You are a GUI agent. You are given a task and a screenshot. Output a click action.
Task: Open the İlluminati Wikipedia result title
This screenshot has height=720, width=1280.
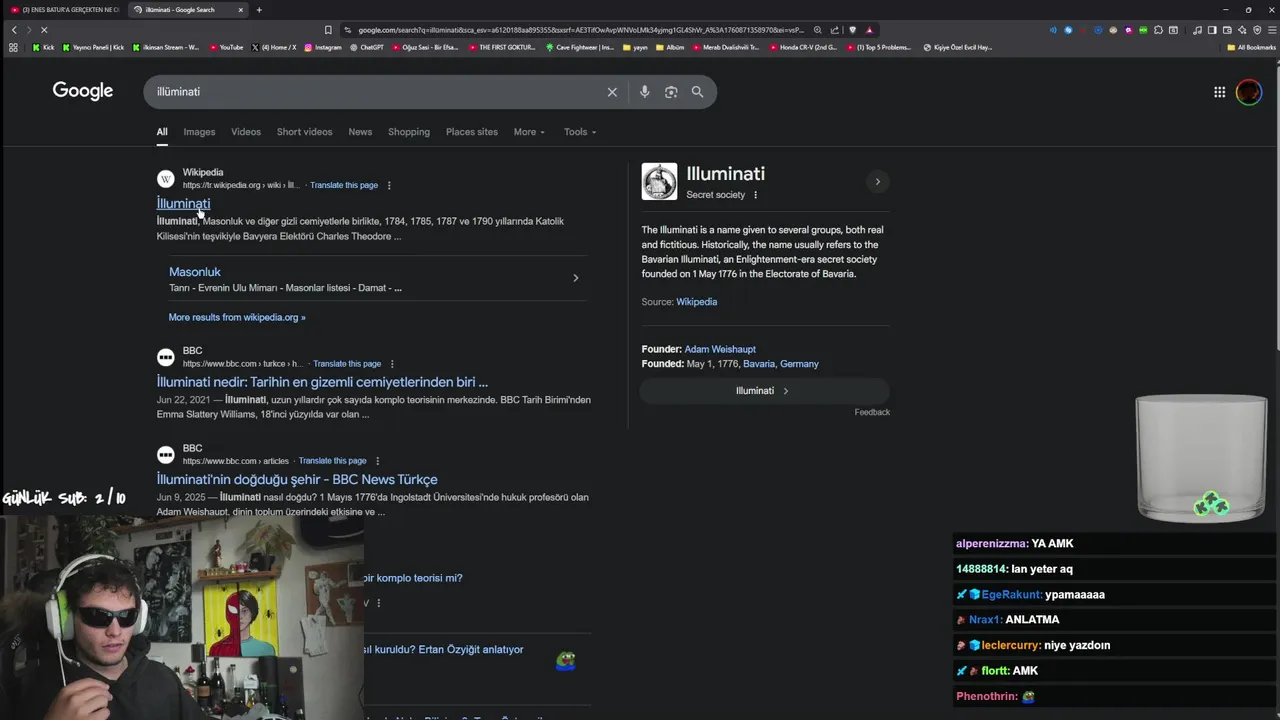(183, 203)
